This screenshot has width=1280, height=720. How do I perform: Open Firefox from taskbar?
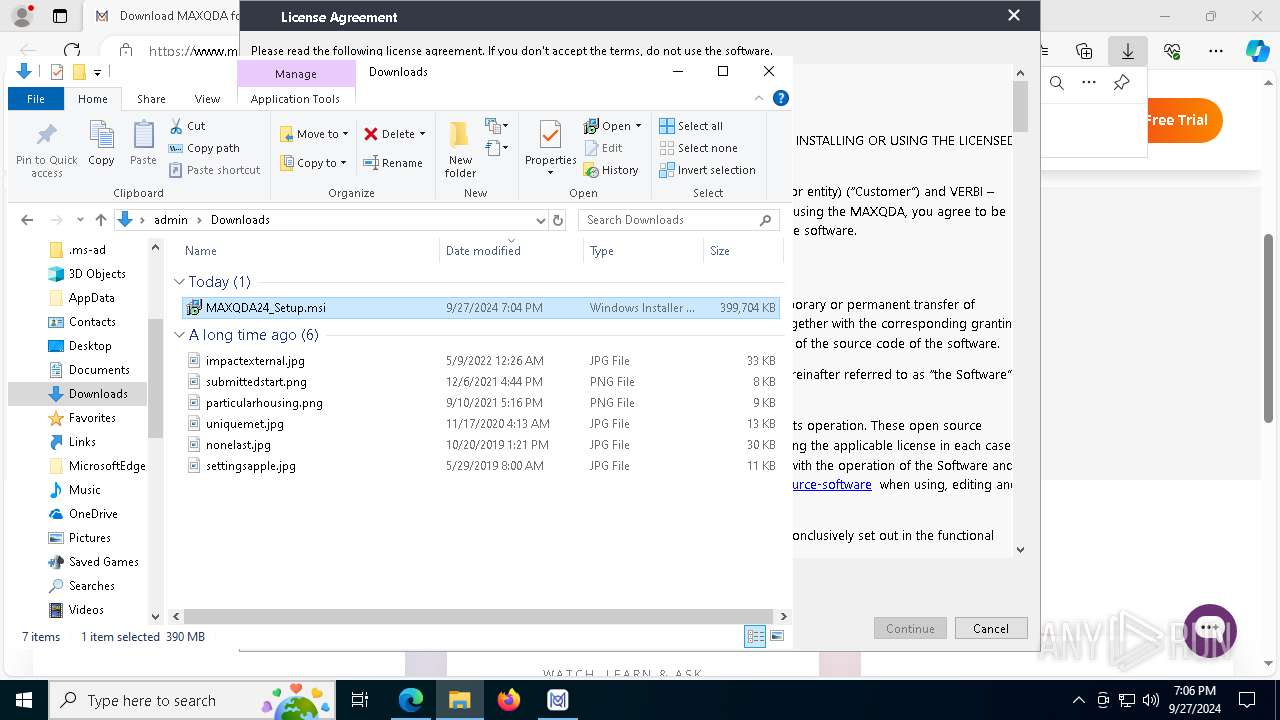(509, 700)
